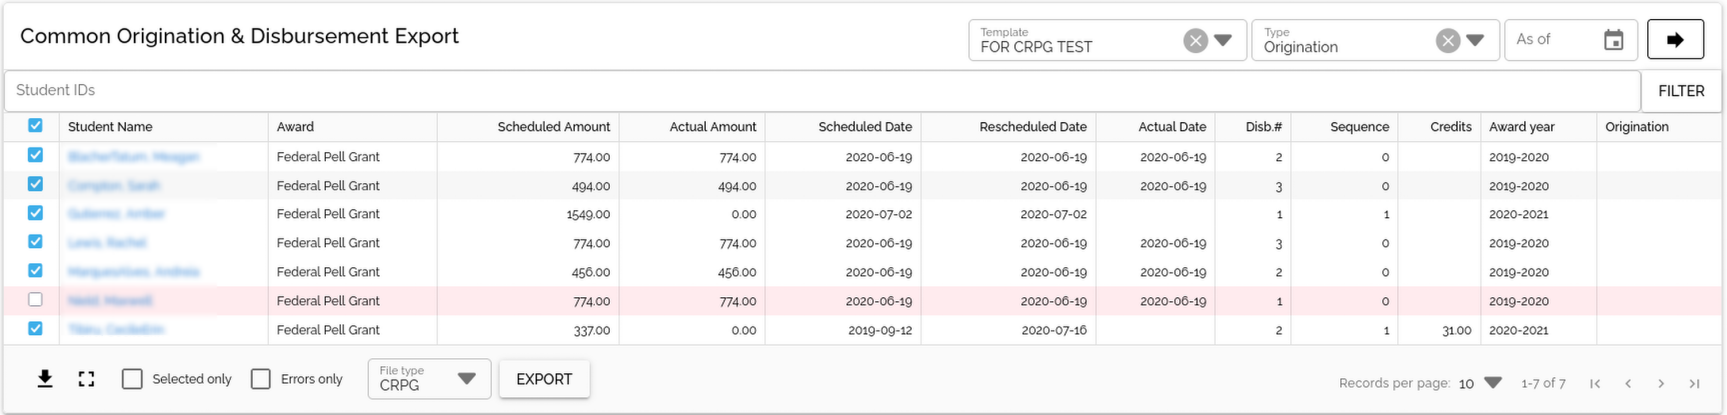Image resolution: width=1727 pixels, height=415 pixels.
Task: Enable the Errors only checkbox
Action: click(261, 379)
